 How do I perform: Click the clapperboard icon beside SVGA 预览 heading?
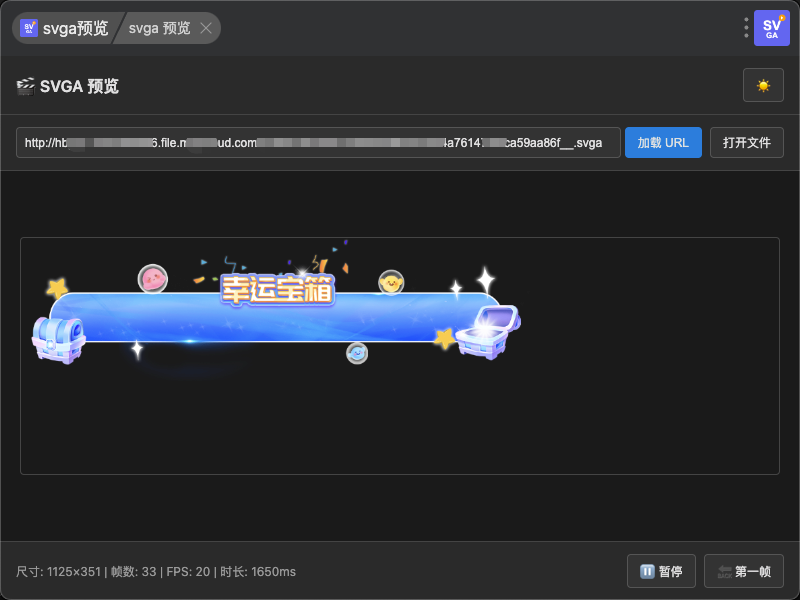pyautogui.click(x=26, y=86)
